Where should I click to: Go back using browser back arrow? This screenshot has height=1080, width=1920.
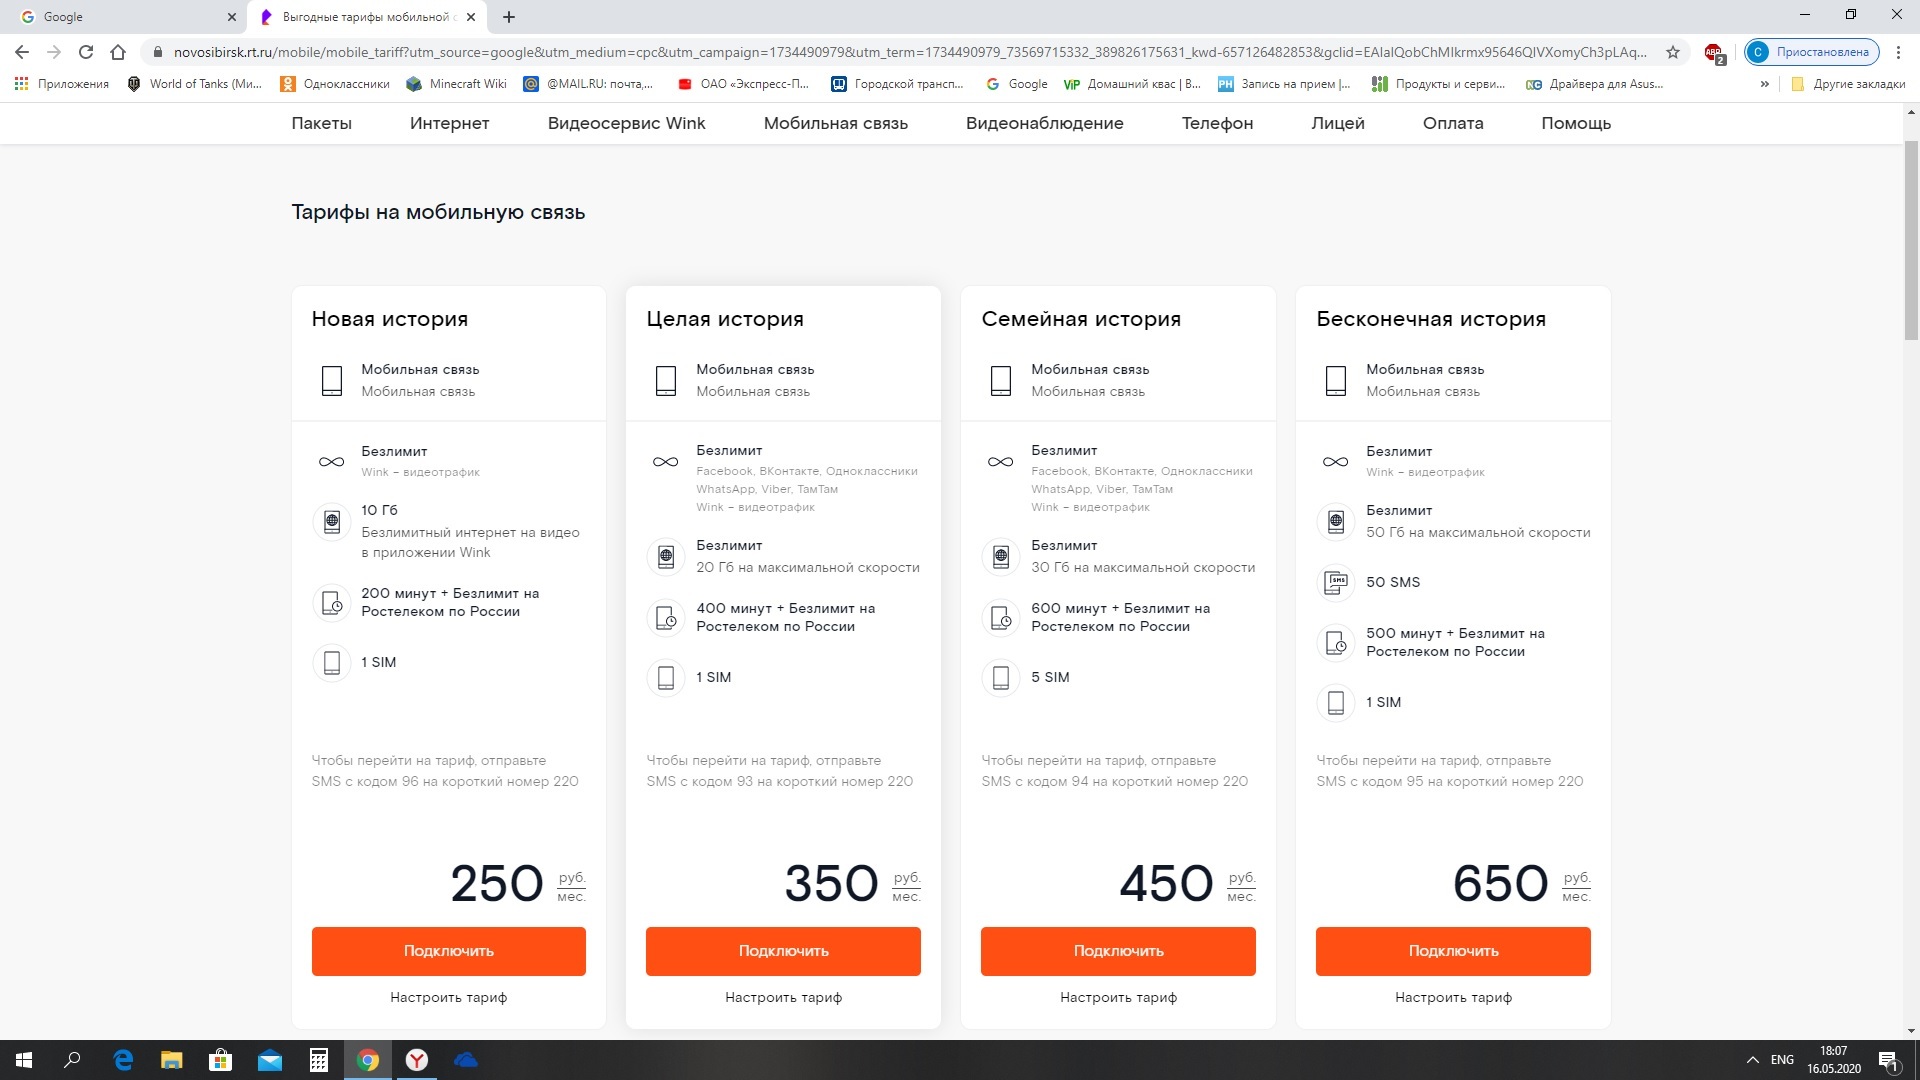click(x=22, y=52)
